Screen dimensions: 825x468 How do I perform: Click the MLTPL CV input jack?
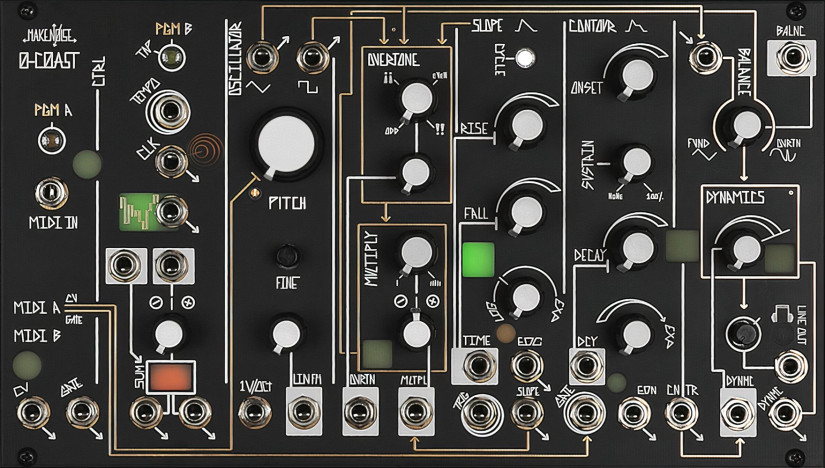point(416,412)
